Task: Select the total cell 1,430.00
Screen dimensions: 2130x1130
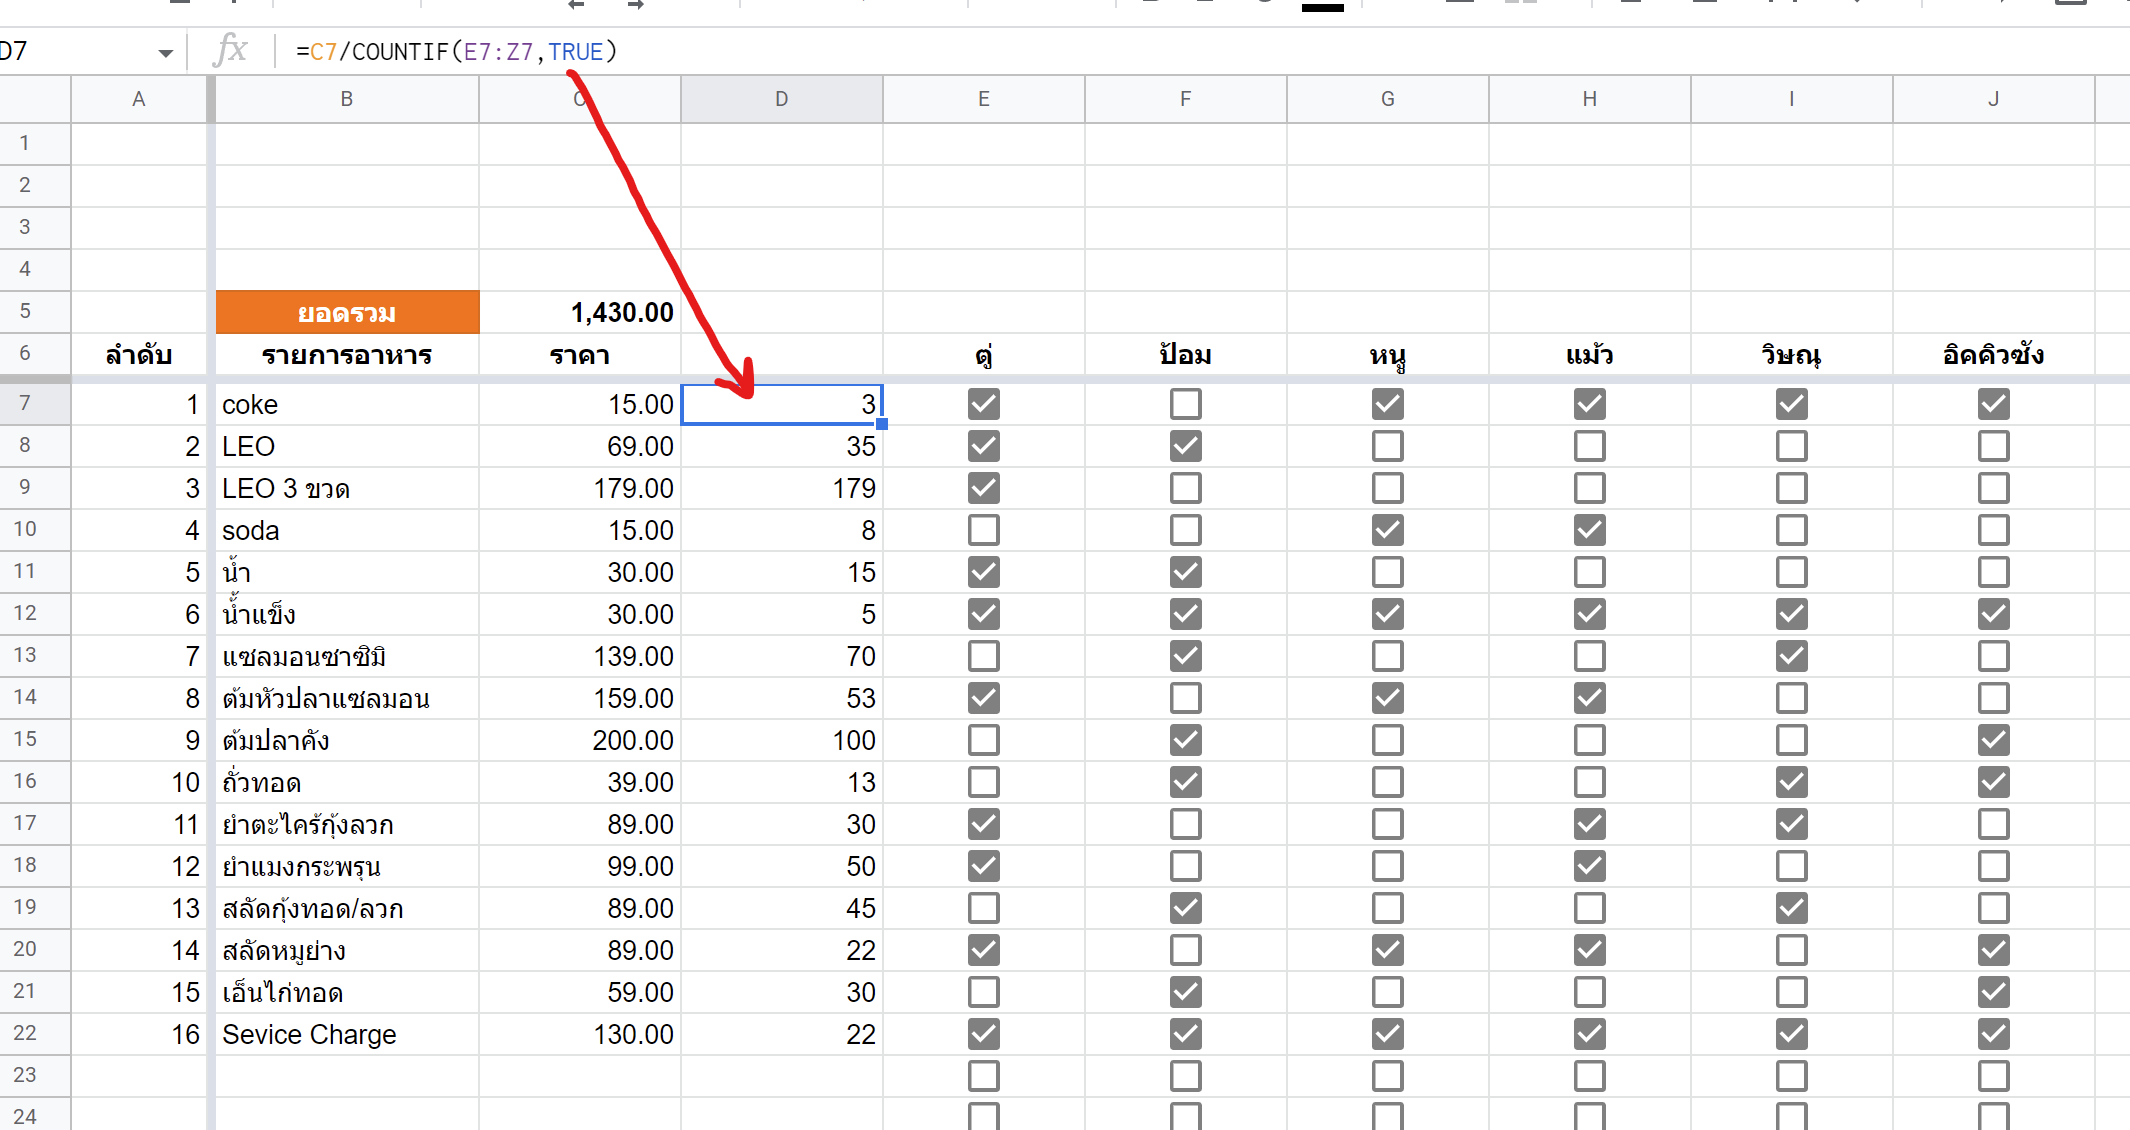Action: 580,312
